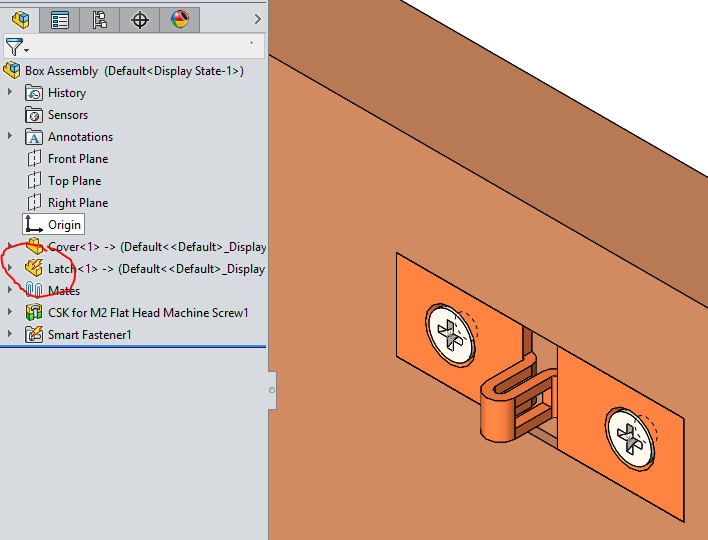Select Box Assembly top-level name text
The width and height of the screenshot is (708, 540).
click(135, 71)
